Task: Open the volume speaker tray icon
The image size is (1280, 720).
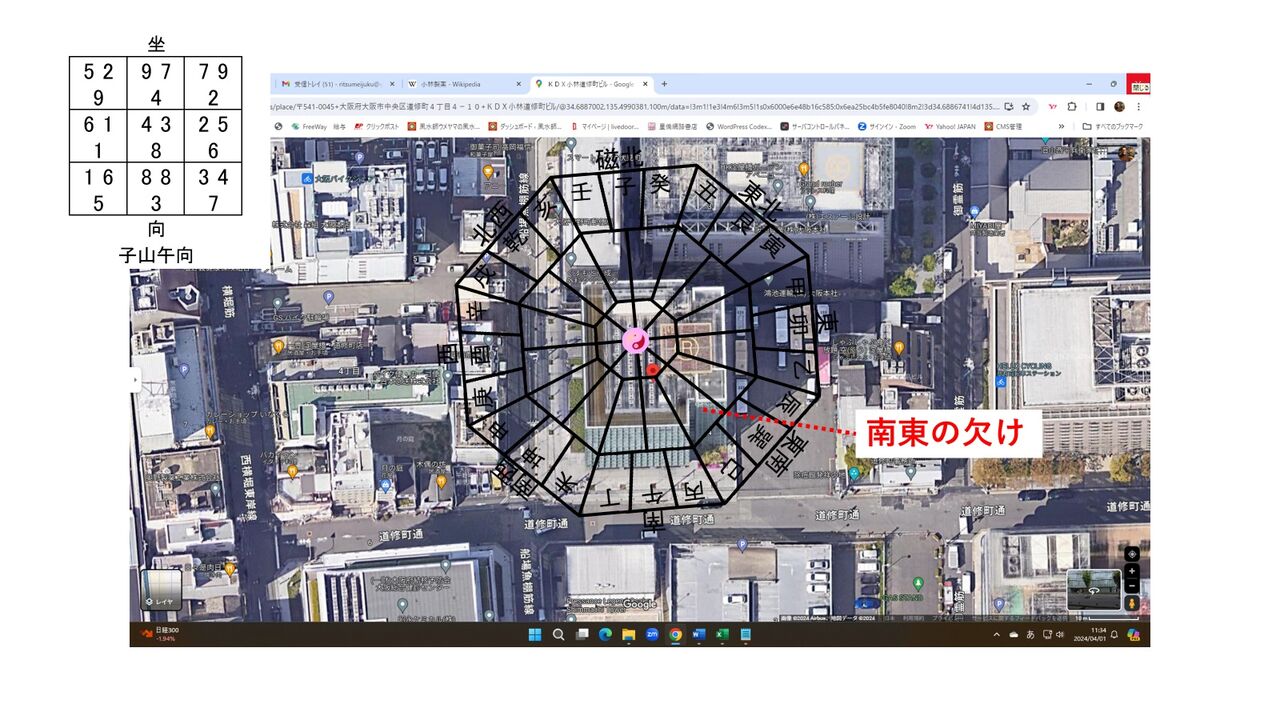Action: click(1060, 635)
